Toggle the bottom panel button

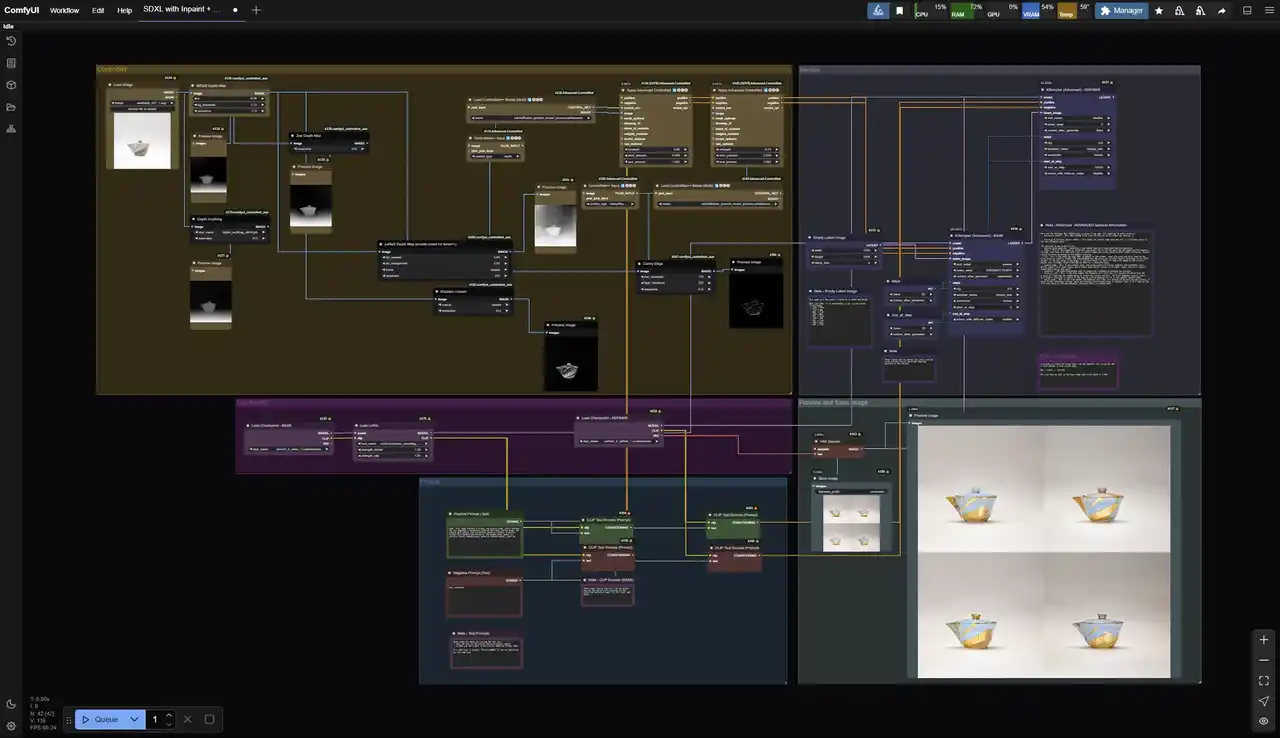[1247, 10]
